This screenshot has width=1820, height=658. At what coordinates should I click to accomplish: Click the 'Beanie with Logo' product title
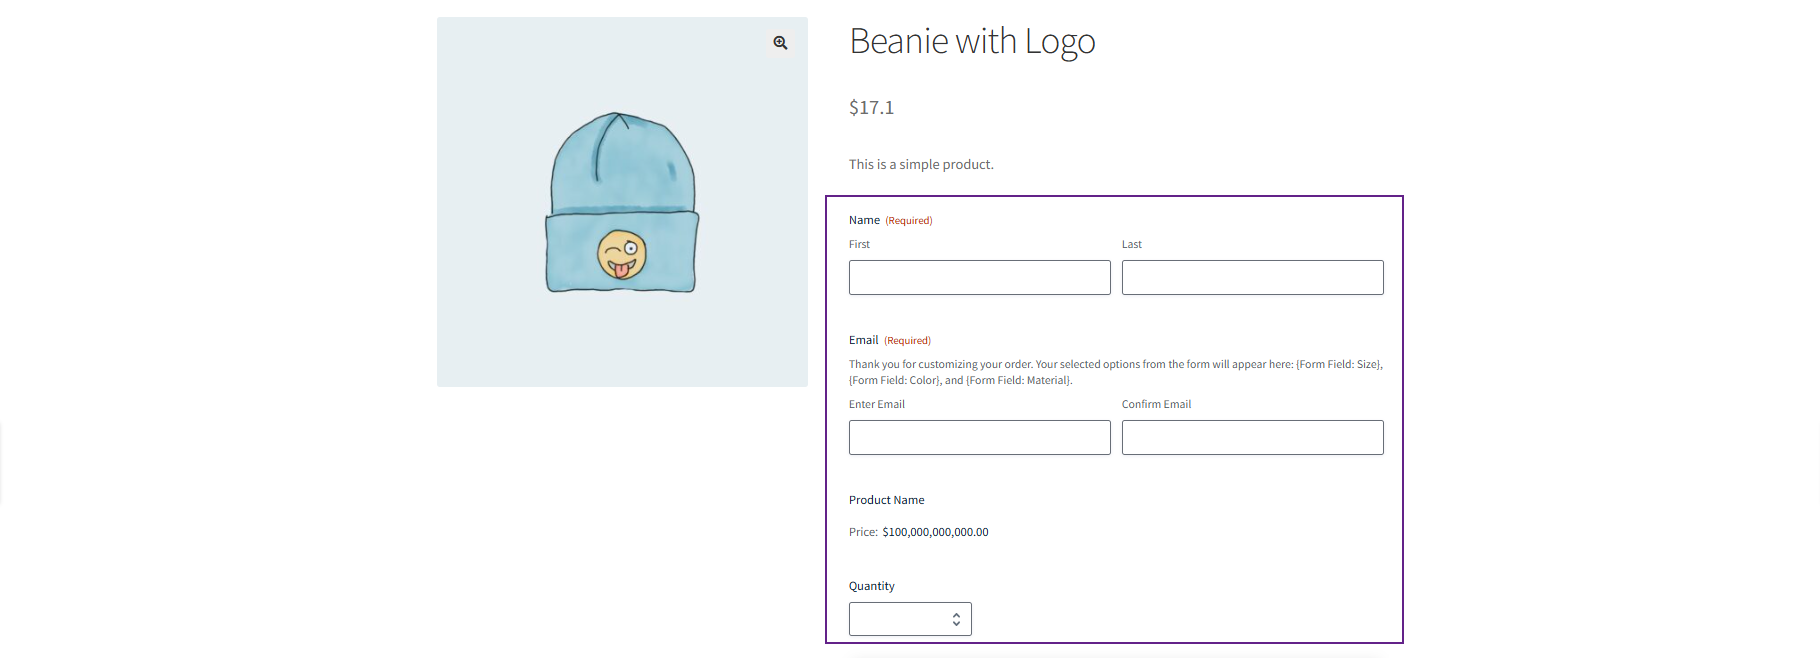point(972,42)
